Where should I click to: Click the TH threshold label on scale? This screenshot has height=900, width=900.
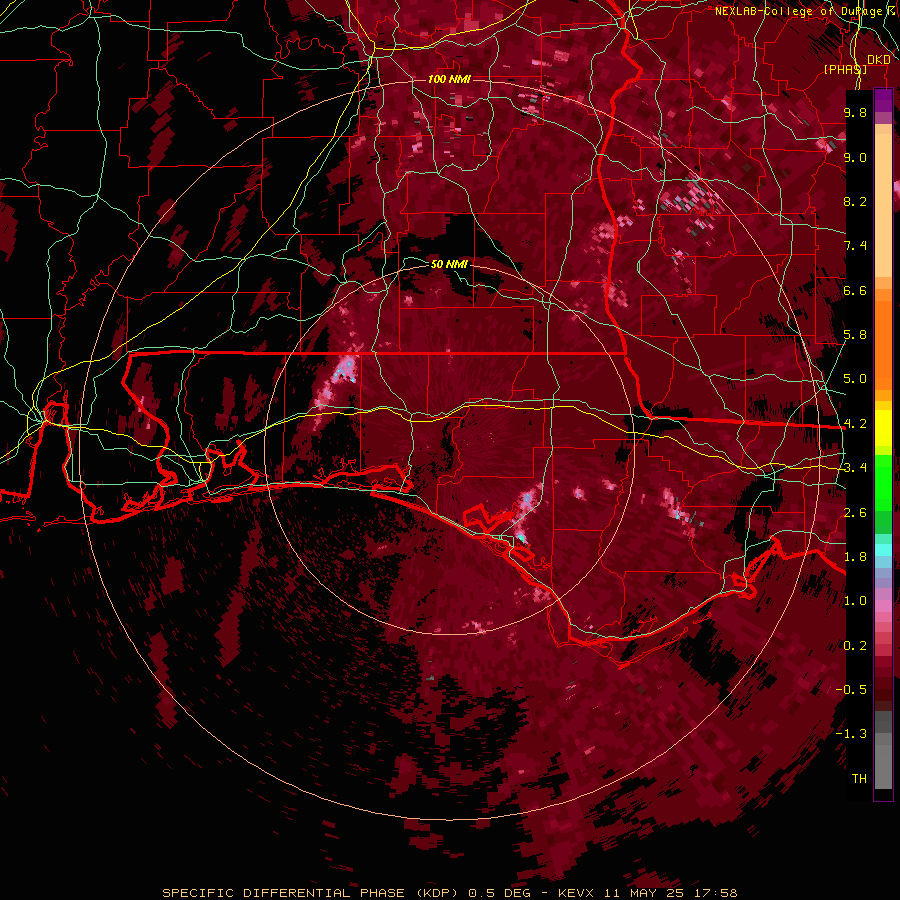tap(859, 779)
